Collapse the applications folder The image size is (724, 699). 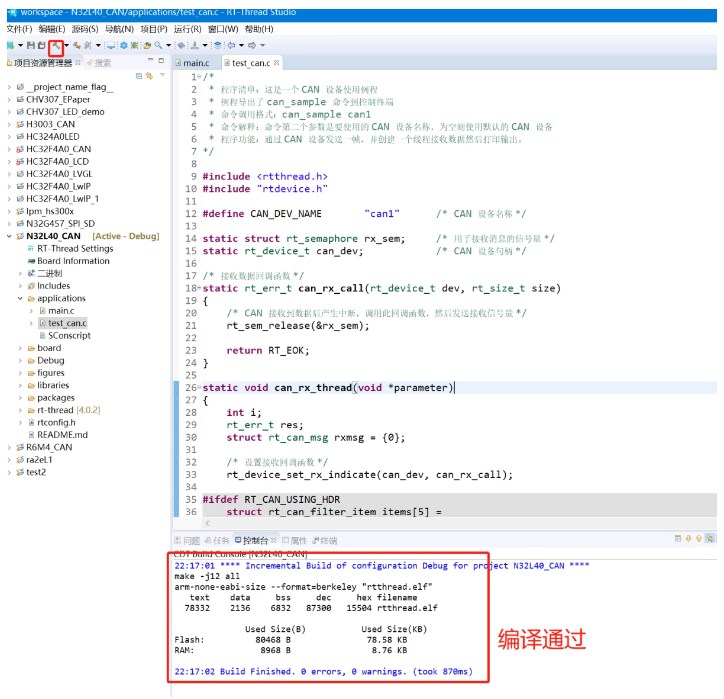(x=20, y=298)
